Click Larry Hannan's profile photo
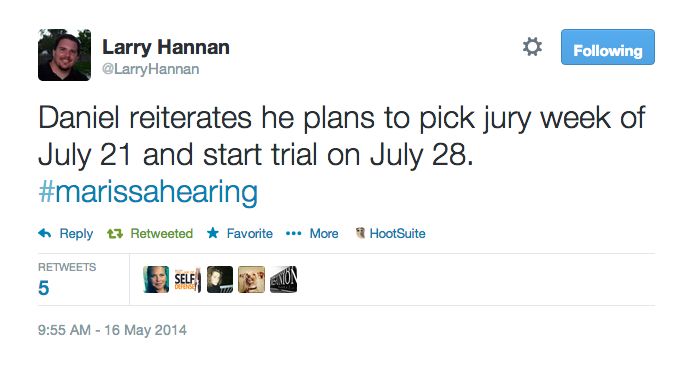Screen dimensions: 695x370 point(64,55)
